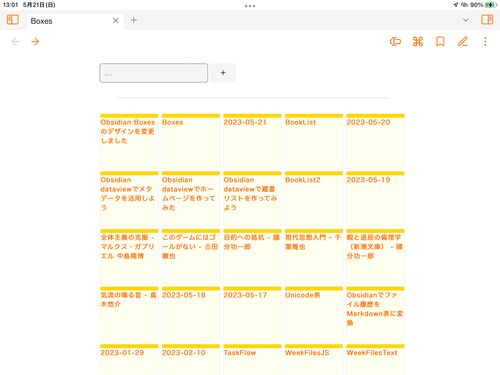Toggle the right sidebar panel
Viewport: 500px width, 375px height.
coord(487,20)
